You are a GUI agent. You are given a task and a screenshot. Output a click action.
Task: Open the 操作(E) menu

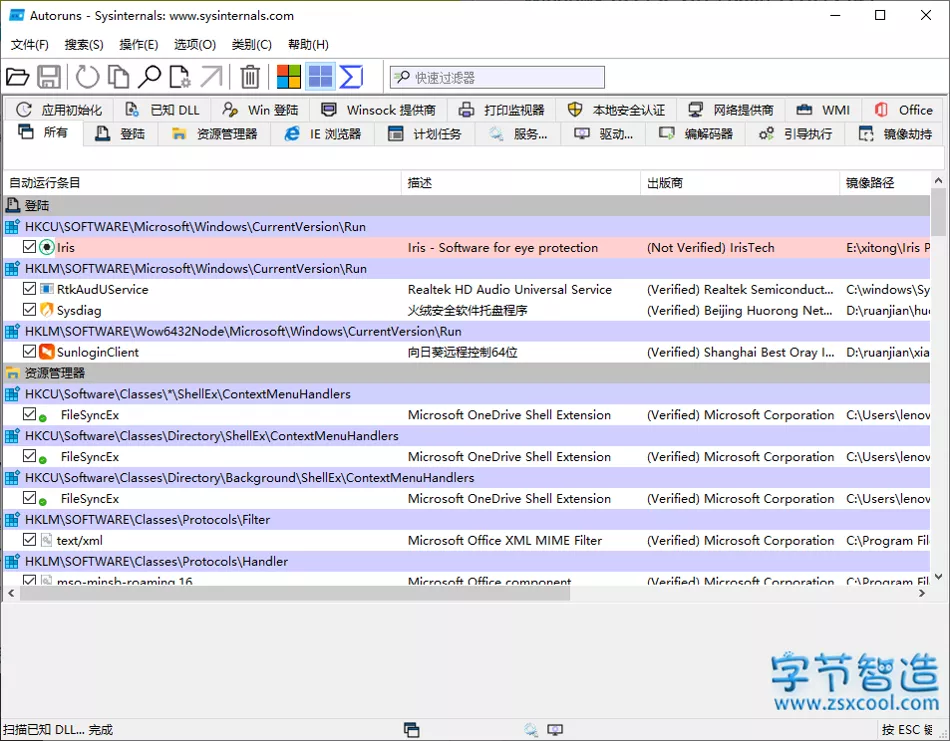click(x=138, y=44)
